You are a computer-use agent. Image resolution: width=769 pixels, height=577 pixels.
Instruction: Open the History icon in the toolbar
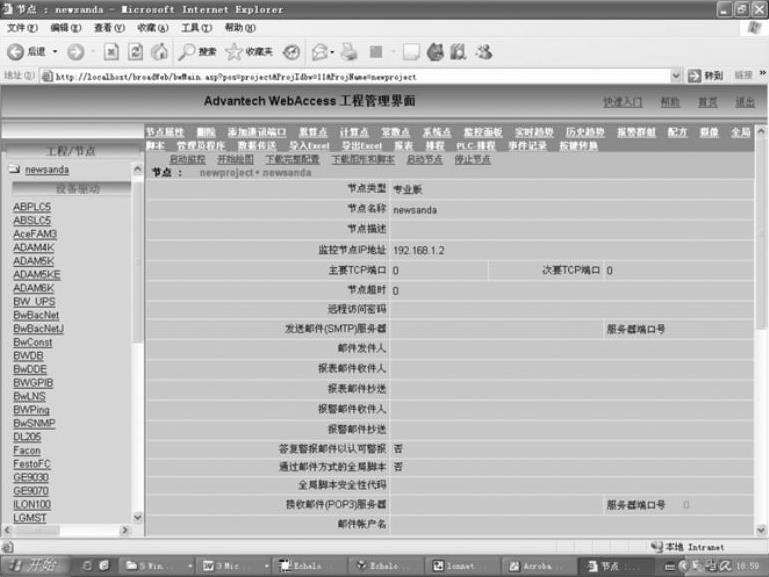click(x=291, y=52)
